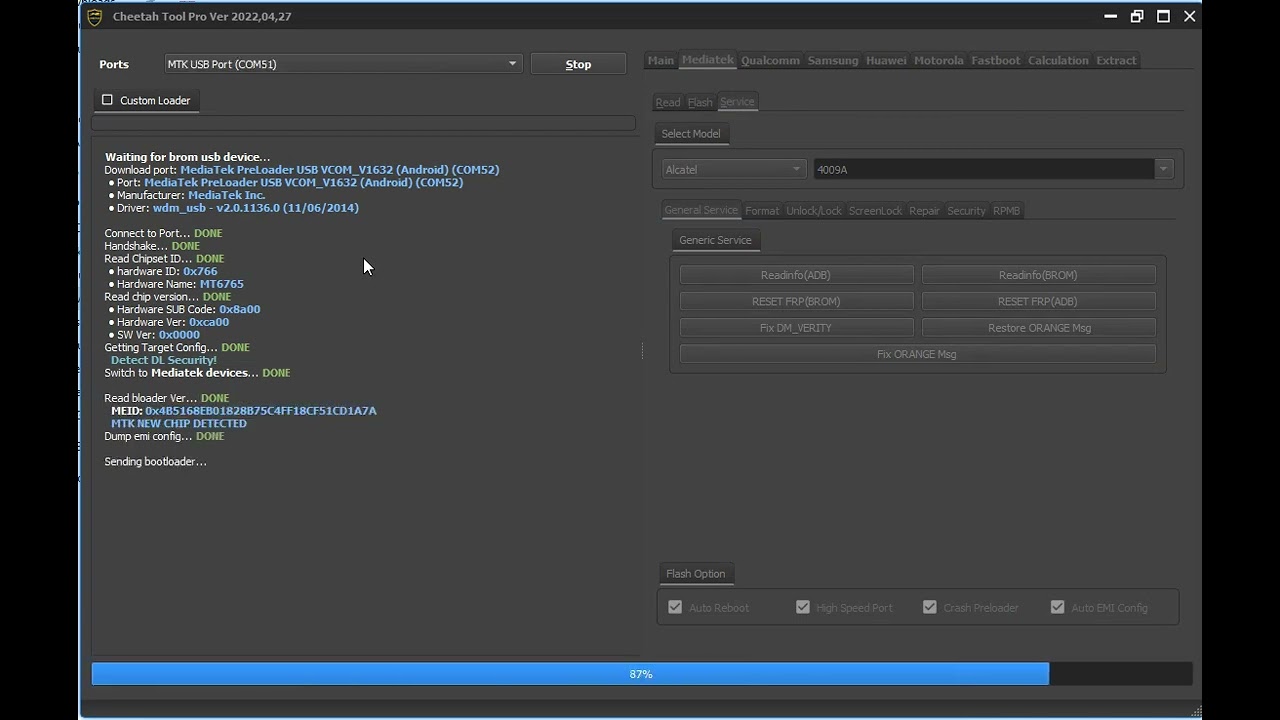Viewport: 1280px width, 720px height.
Task: Click the MEID value in the log
Action: pos(261,411)
